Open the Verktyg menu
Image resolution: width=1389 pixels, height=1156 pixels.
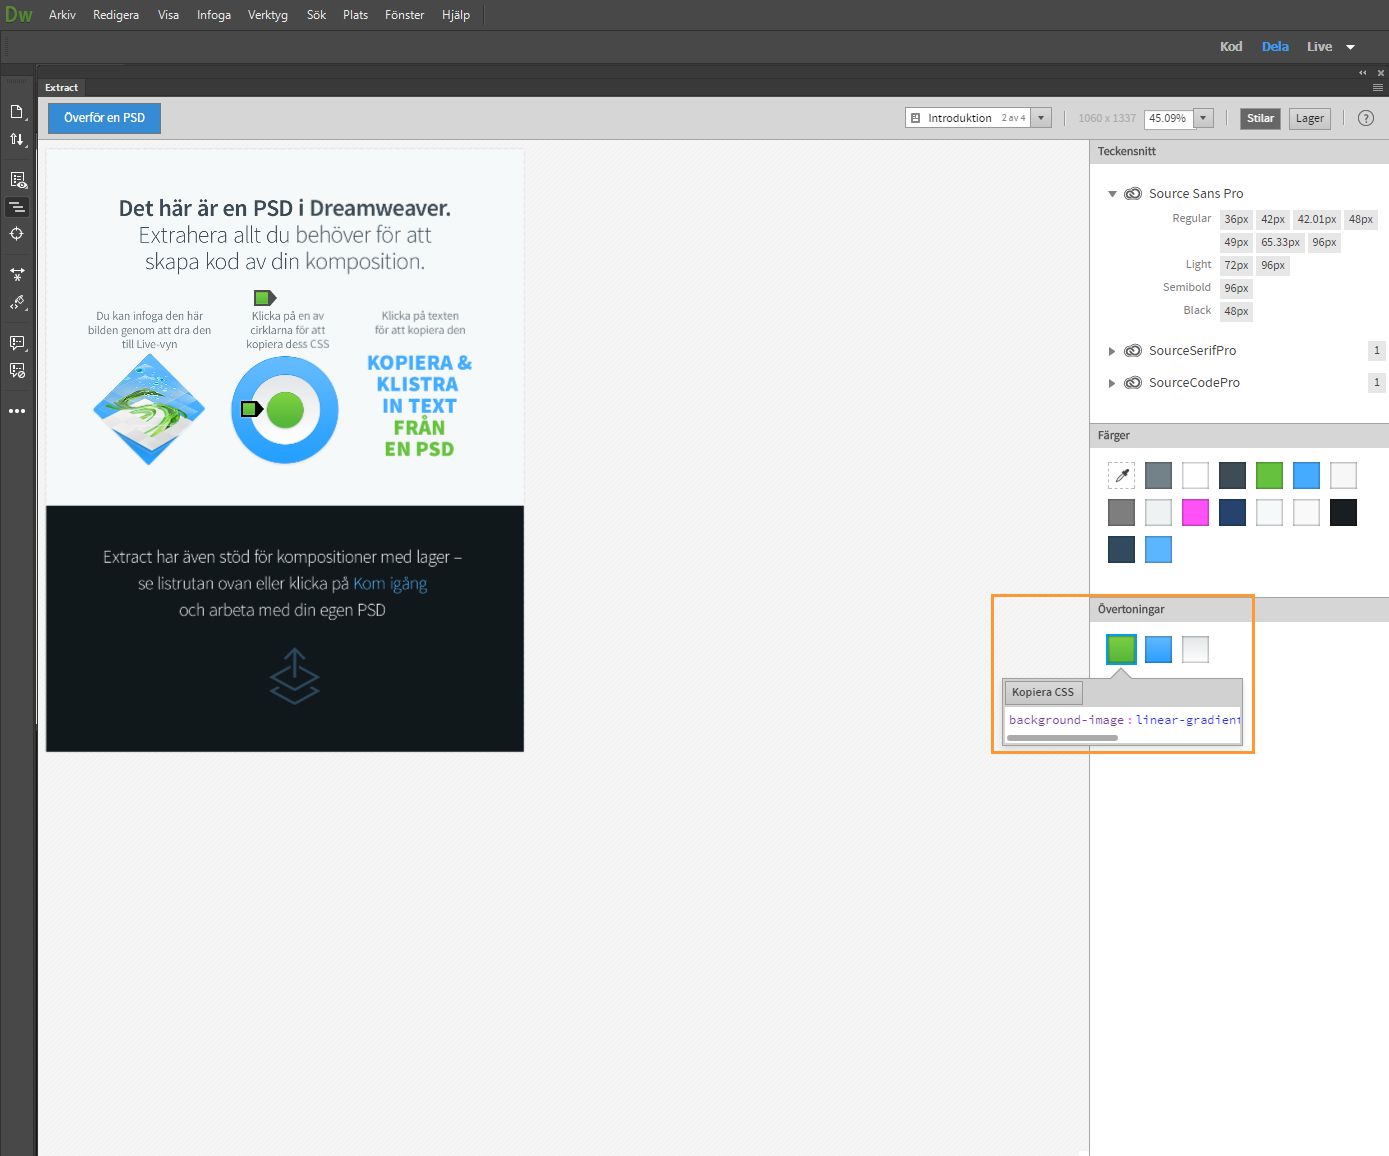(x=268, y=15)
